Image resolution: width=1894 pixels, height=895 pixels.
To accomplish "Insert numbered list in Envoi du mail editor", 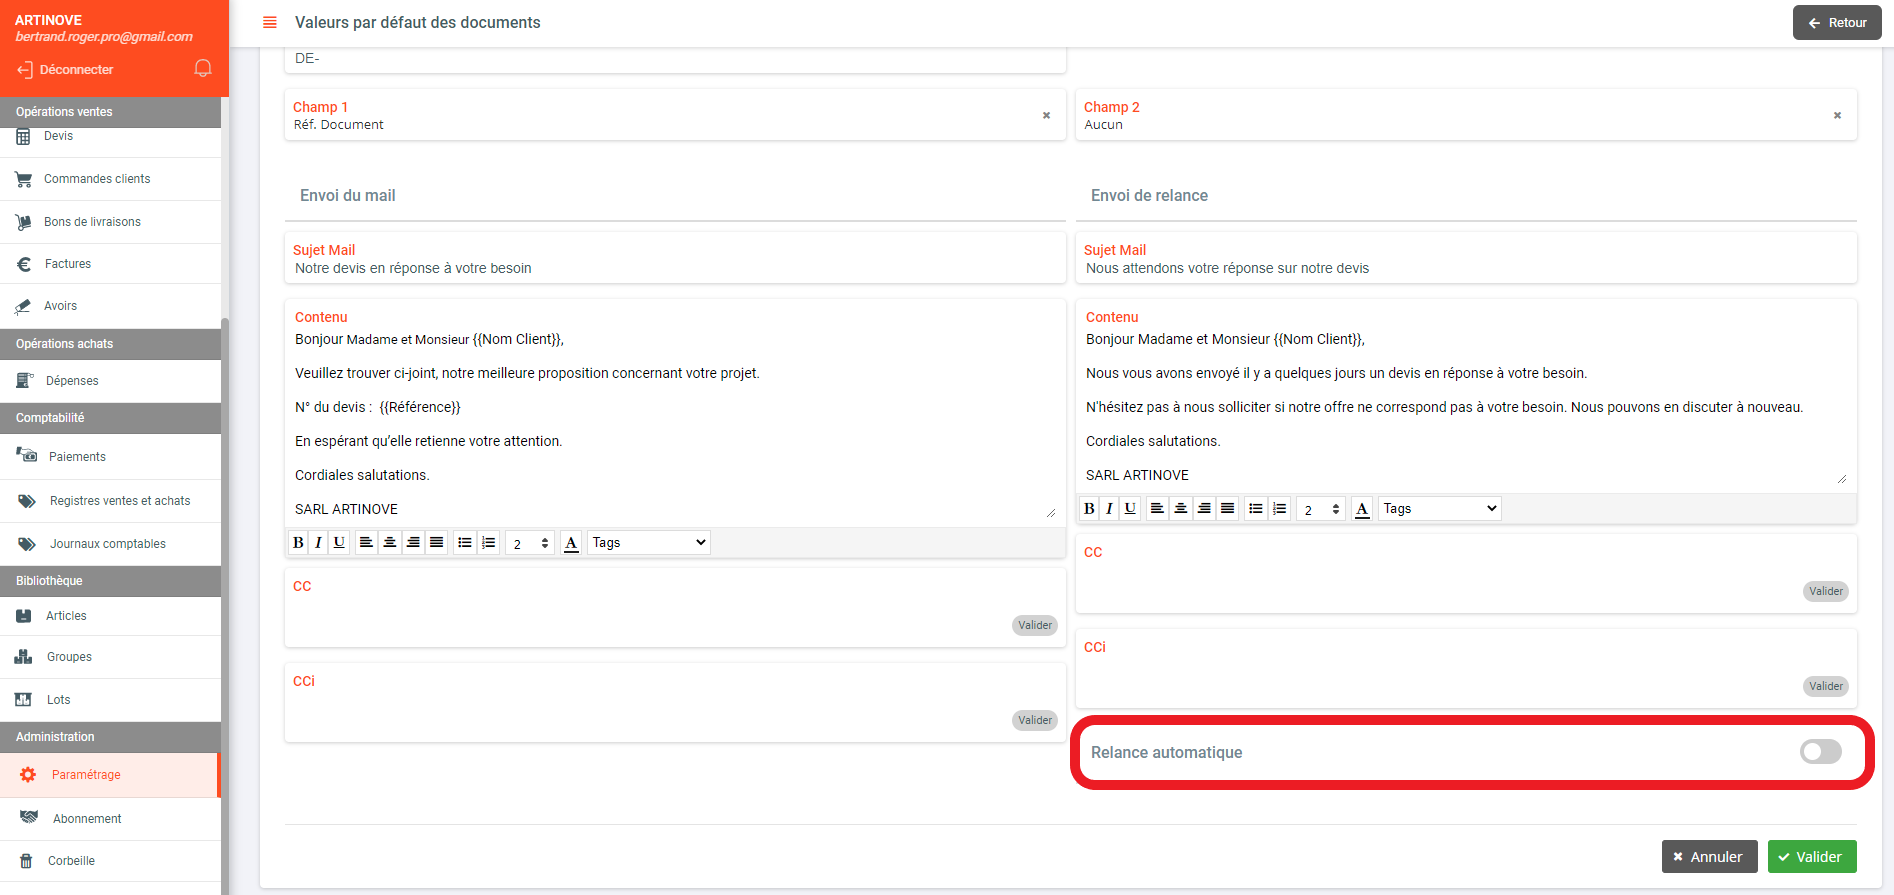I will click(x=489, y=543).
